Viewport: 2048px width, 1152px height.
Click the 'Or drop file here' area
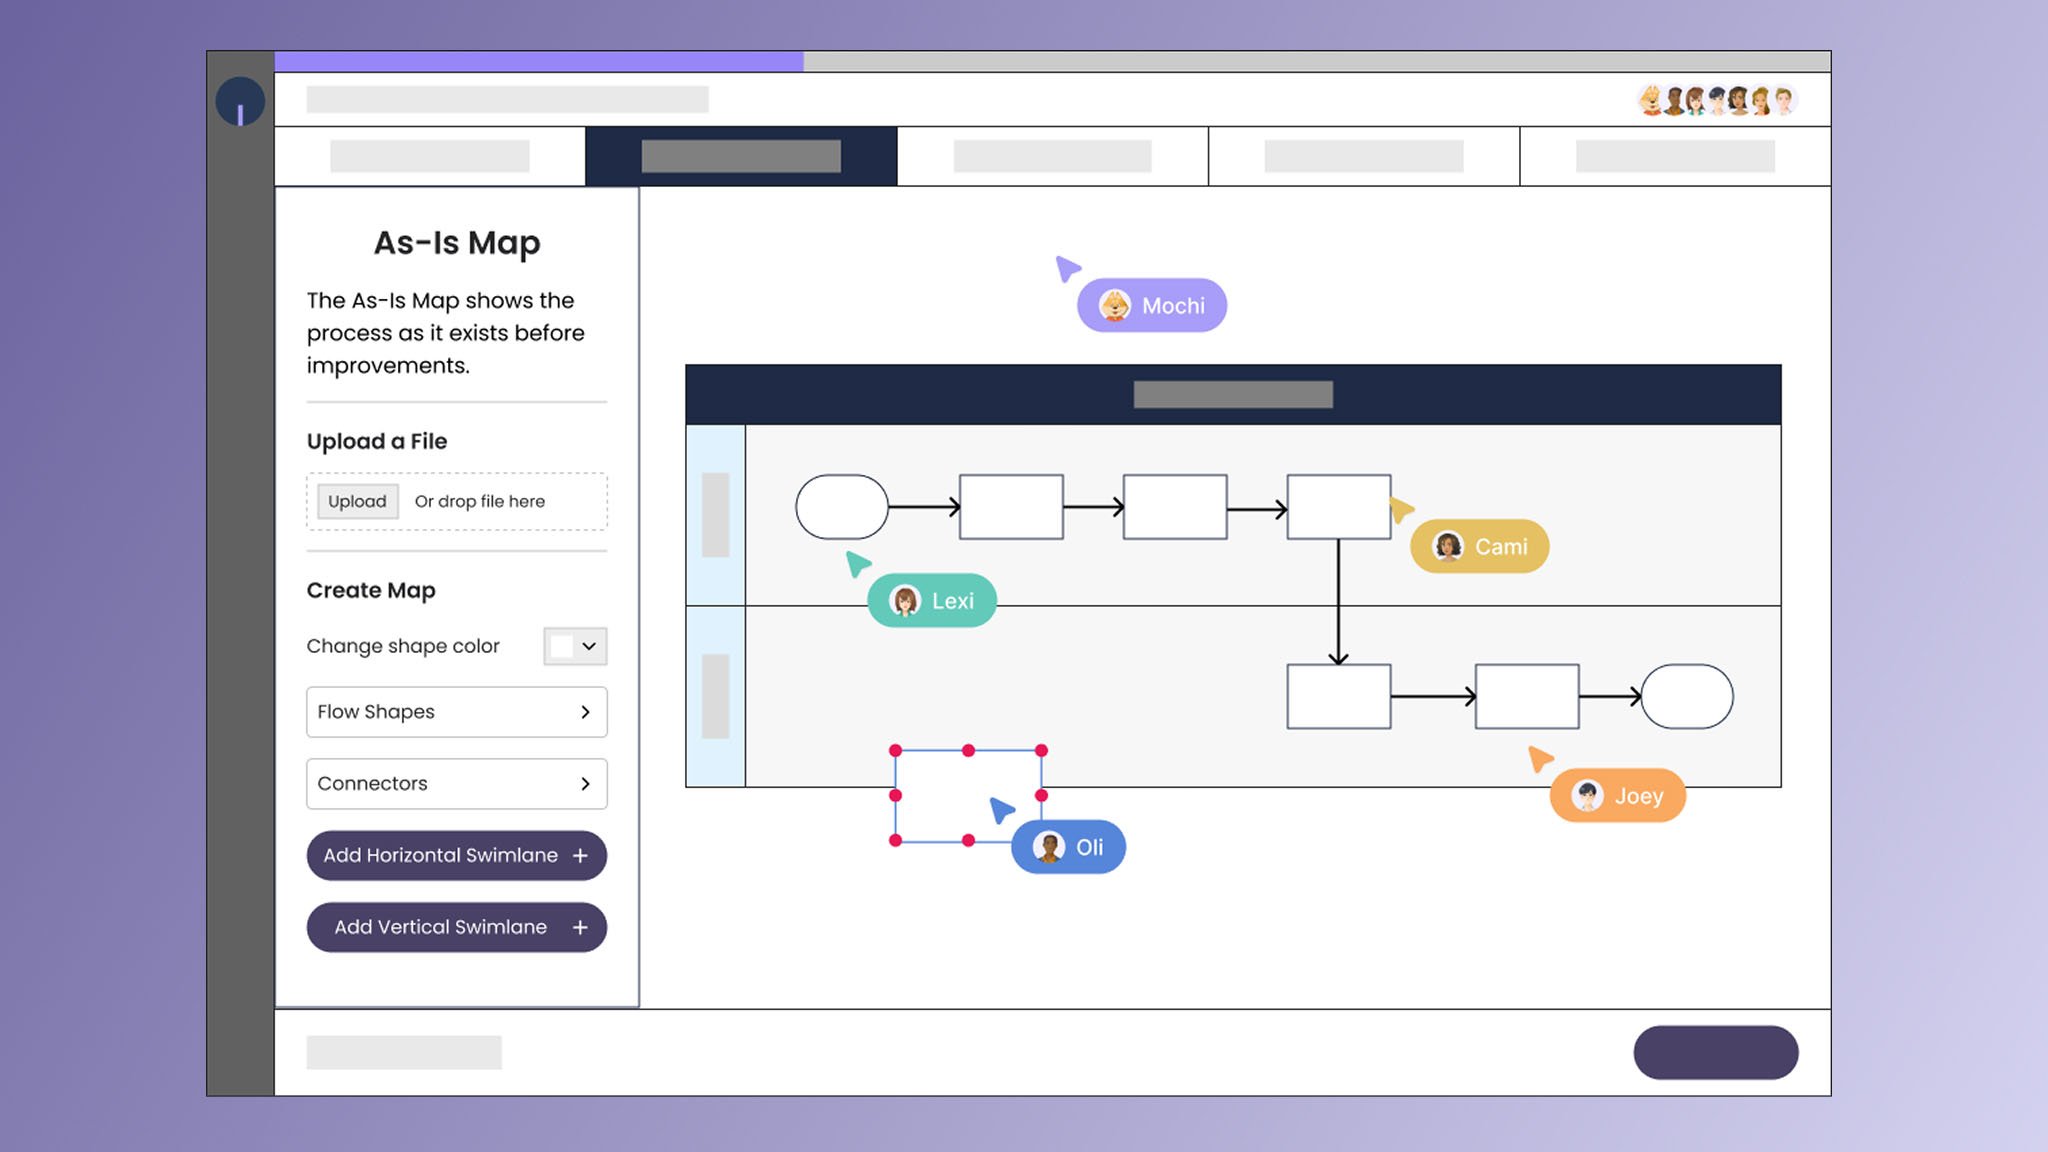pos(480,501)
